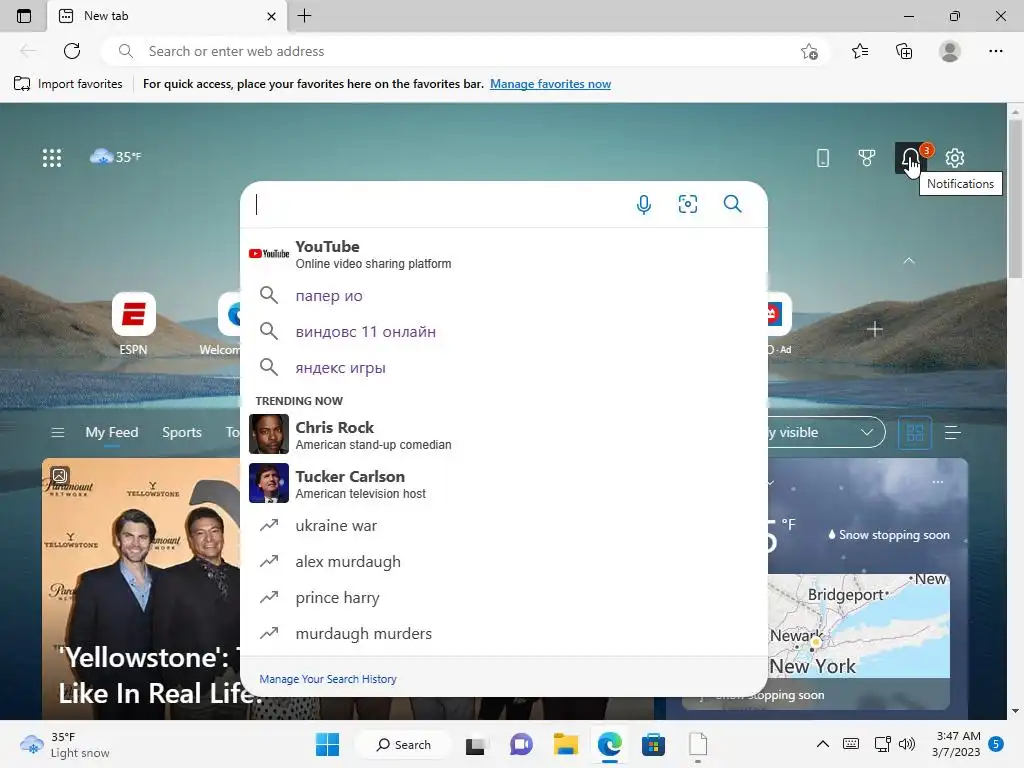Open Chat app from taskbar

click(x=521, y=744)
